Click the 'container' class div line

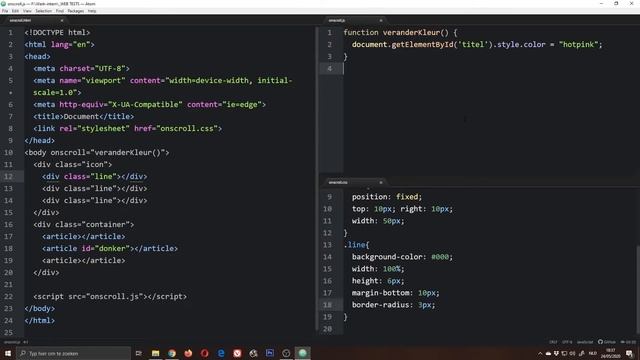tap(84, 224)
